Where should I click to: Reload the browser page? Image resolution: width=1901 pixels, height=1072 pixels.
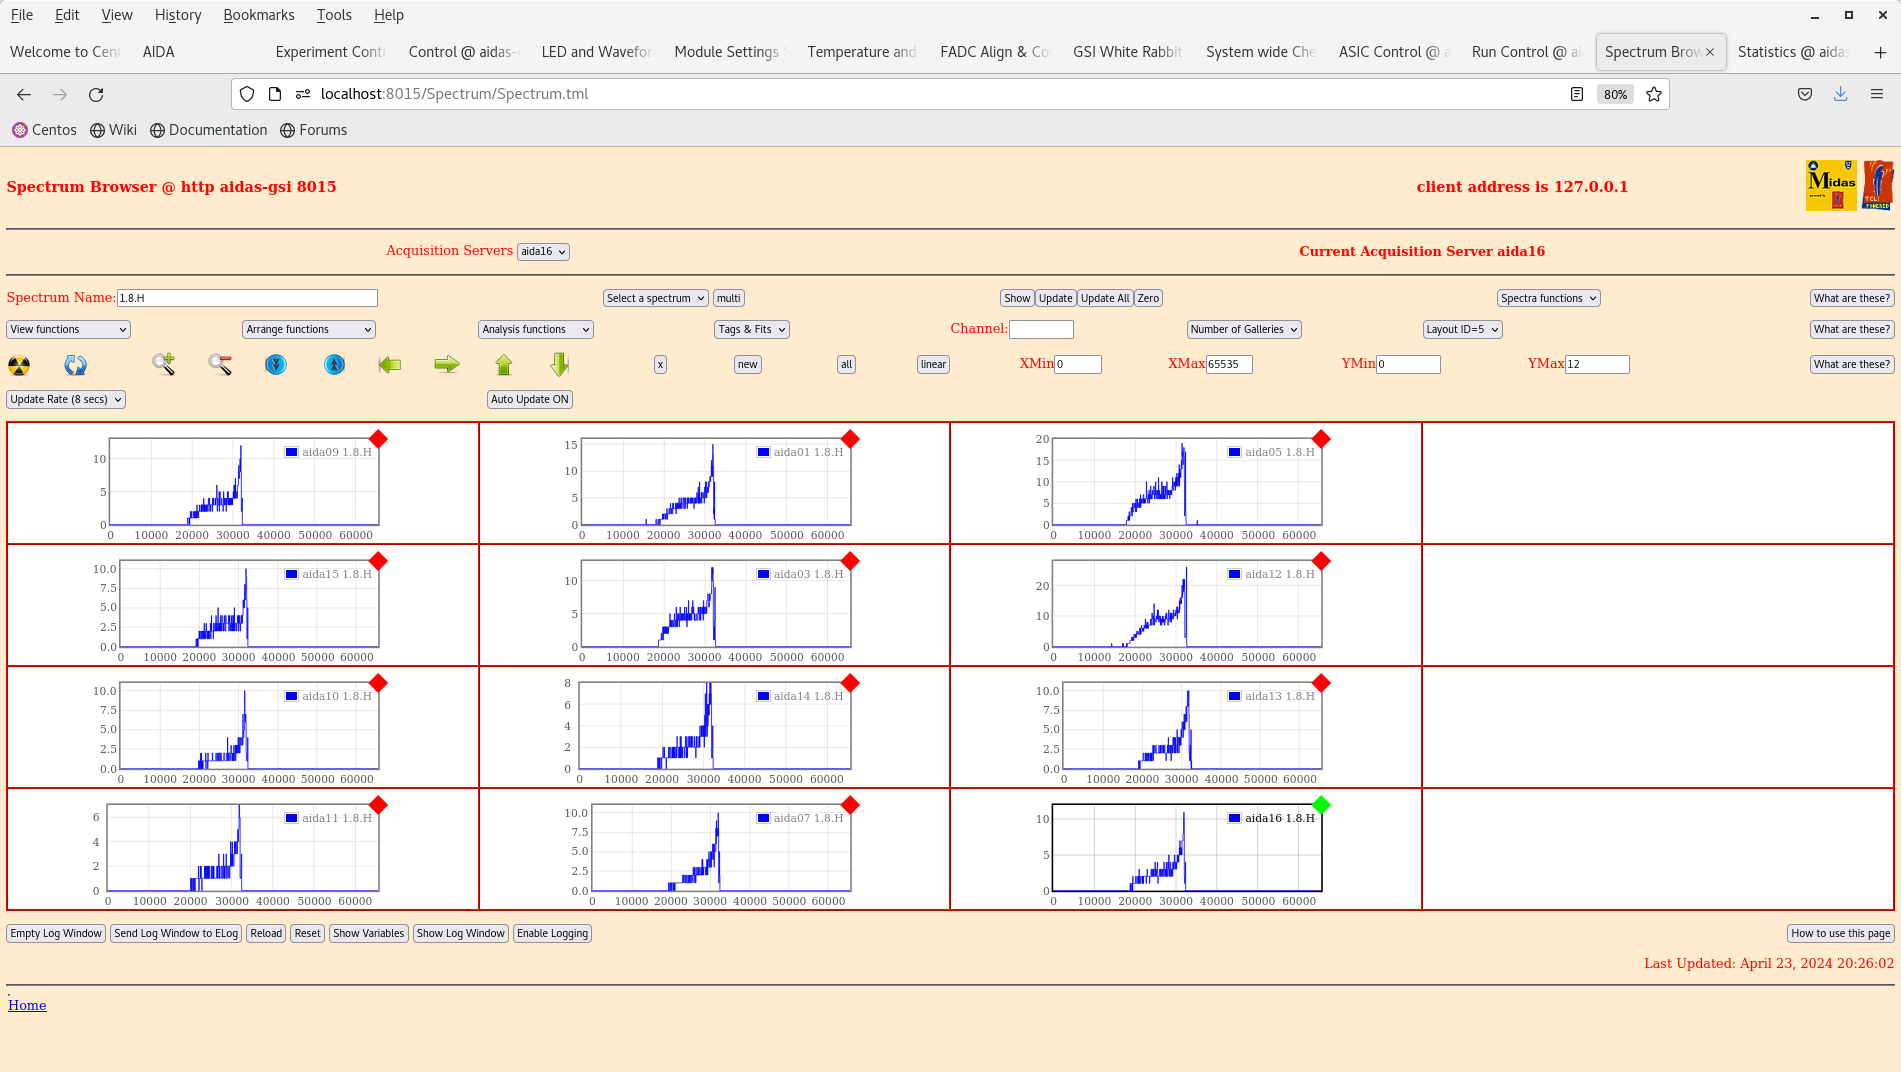[x=96, y=94]
